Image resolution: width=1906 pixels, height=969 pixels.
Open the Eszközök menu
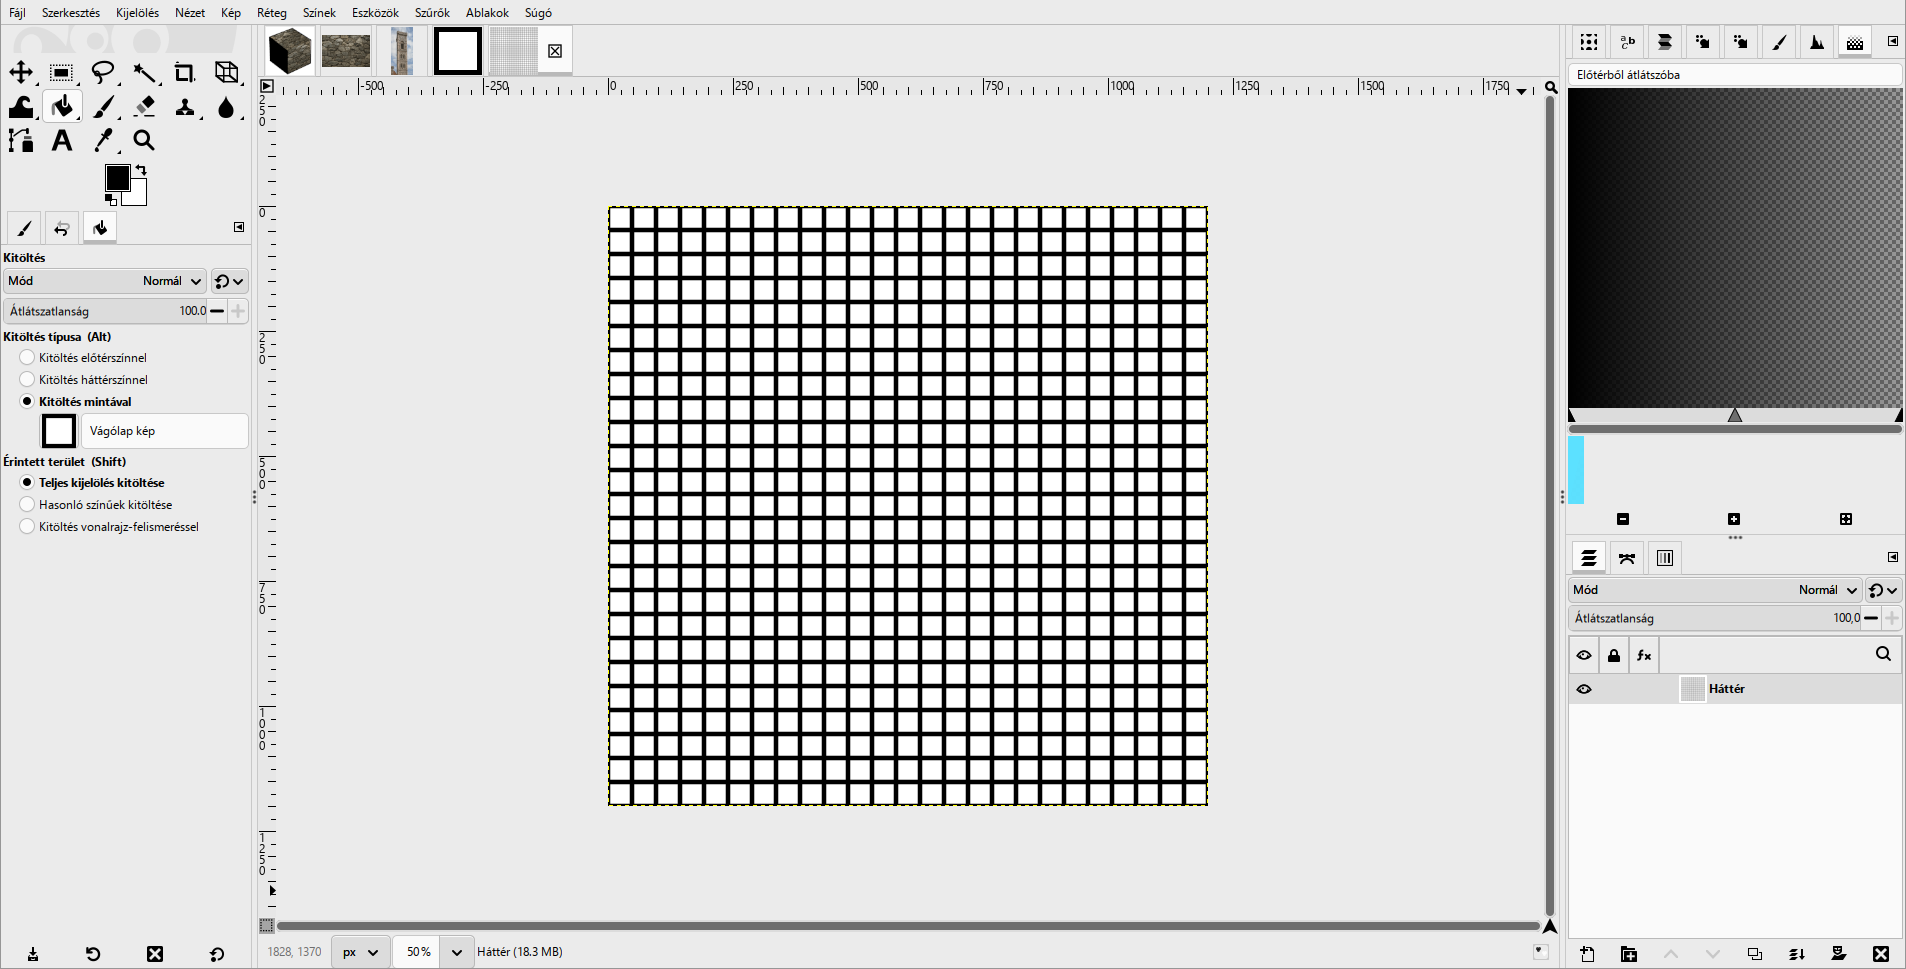click(375, 13)
